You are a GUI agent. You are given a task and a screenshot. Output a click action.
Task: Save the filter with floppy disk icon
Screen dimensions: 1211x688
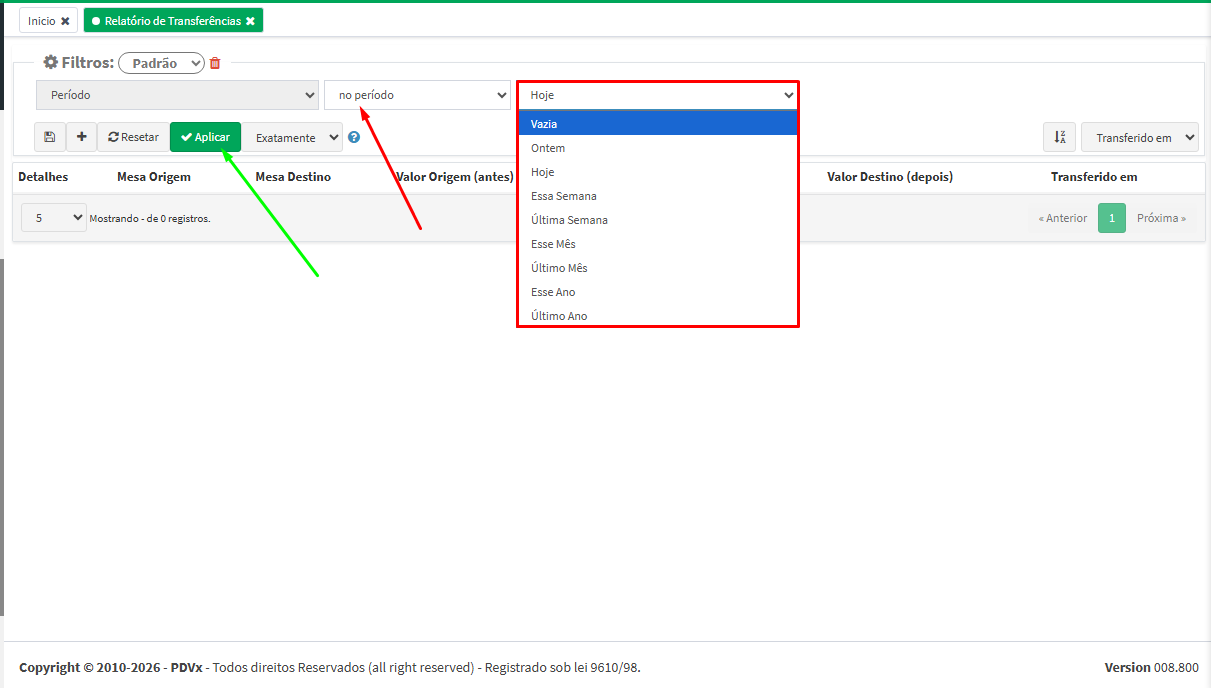(50, 137)
